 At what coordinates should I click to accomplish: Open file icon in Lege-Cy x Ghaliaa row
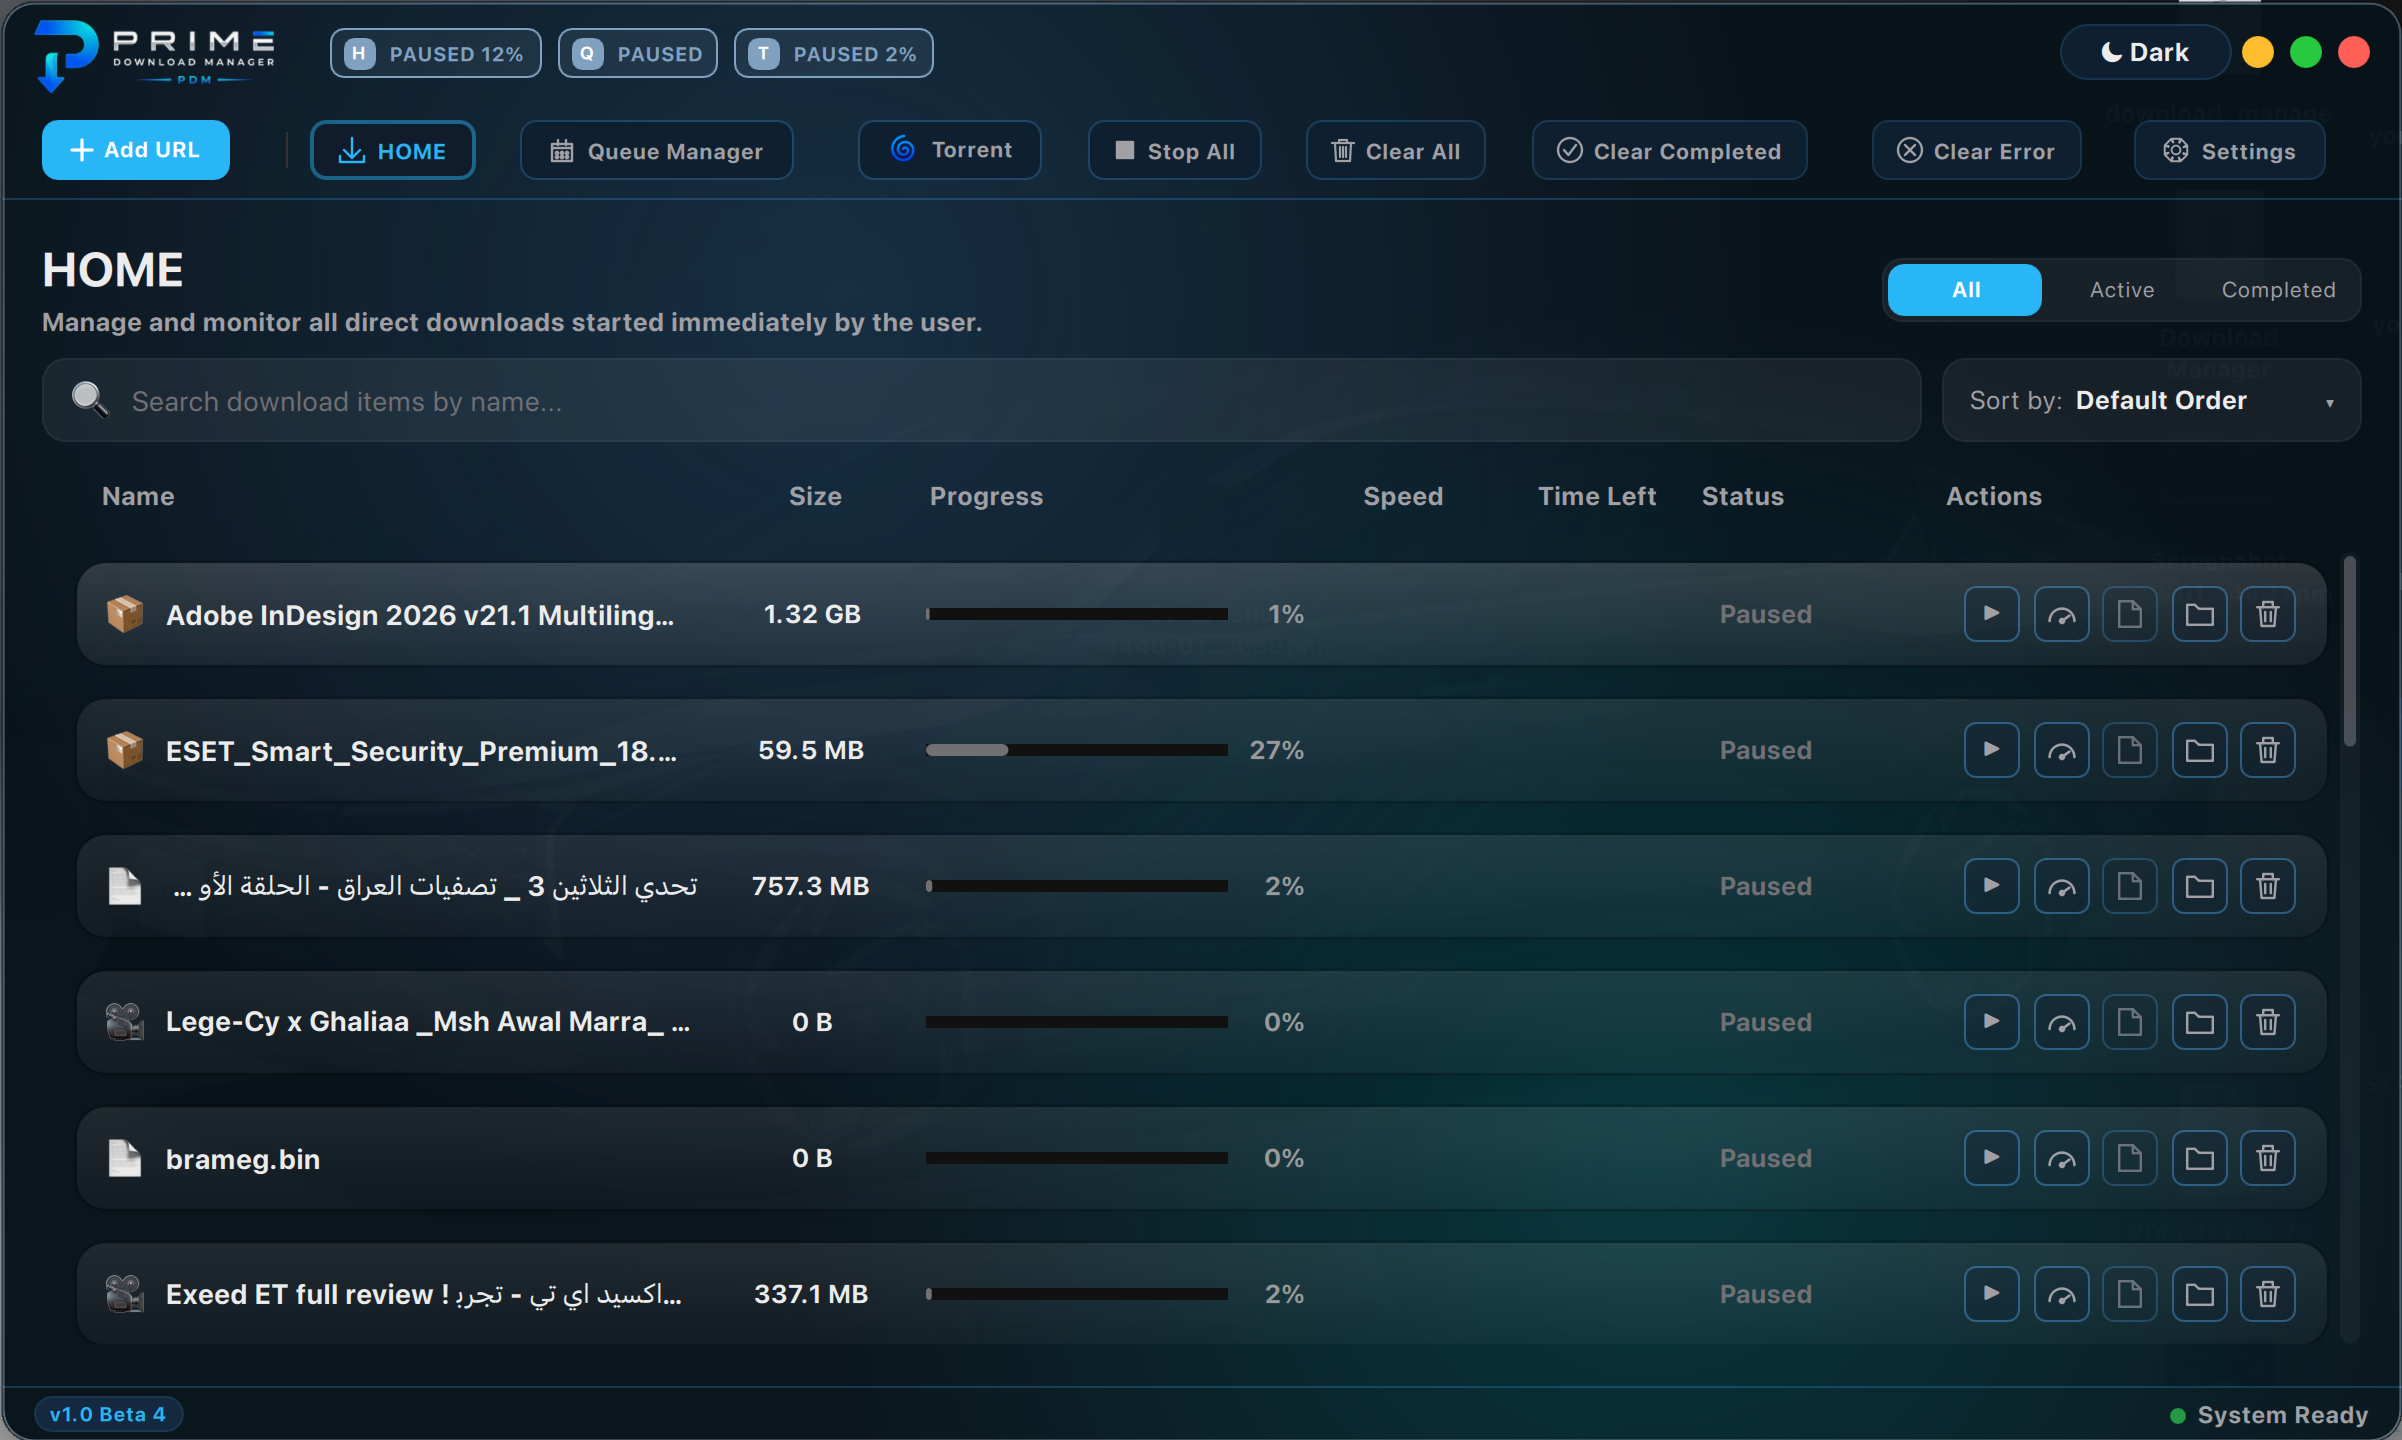[x=2130, y=1022]
